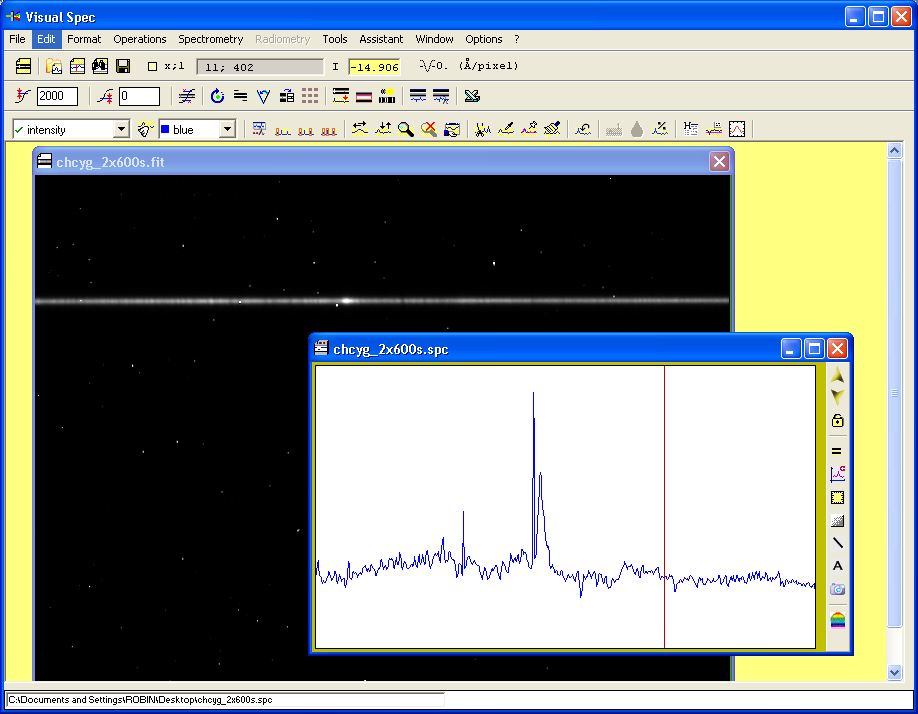Click the pushpin on spectrum icon

(529, 129)
